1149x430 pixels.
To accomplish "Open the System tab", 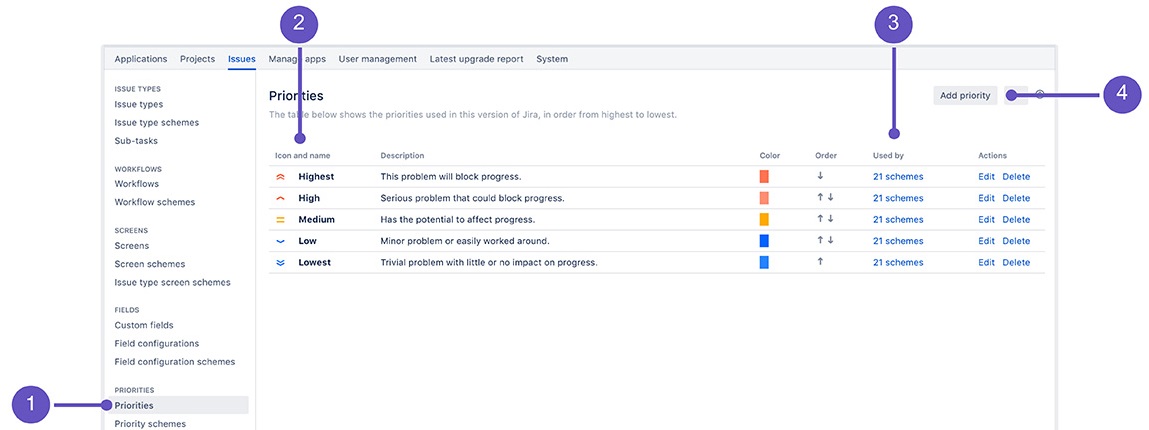I will click(x=552, y=59).
